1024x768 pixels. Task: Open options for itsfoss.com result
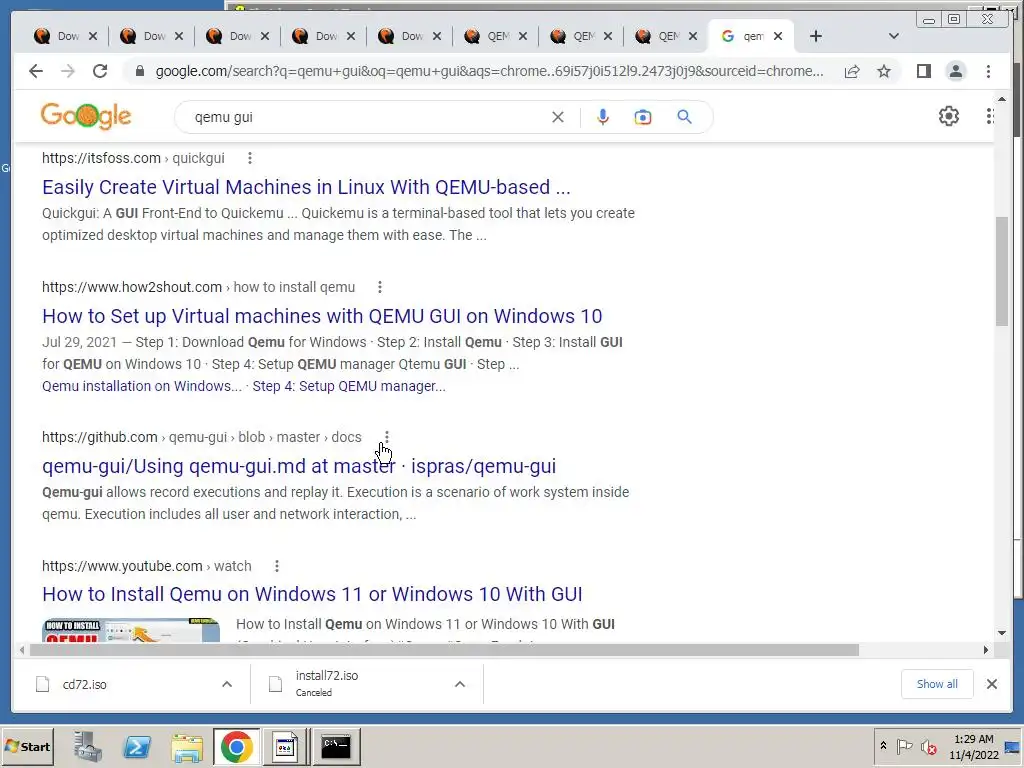point(249,158)
